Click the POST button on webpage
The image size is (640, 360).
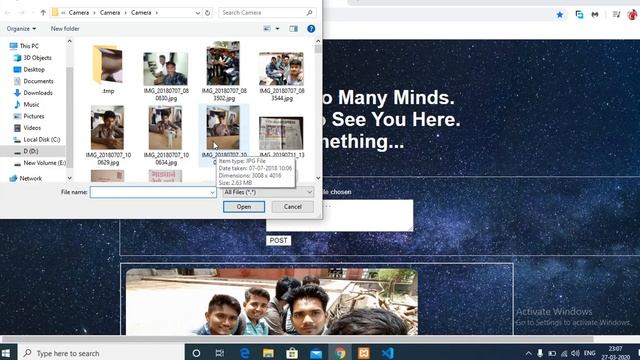[x=278, y=240]
